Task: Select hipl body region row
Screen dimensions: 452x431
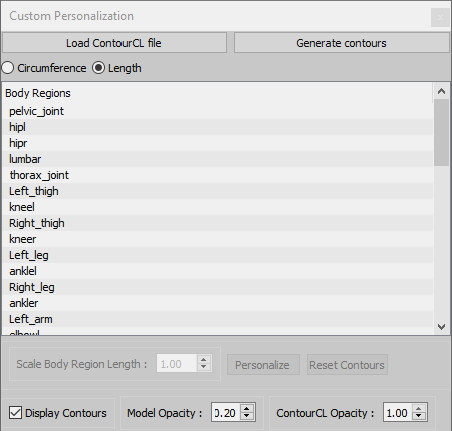Action: point(217,127)
